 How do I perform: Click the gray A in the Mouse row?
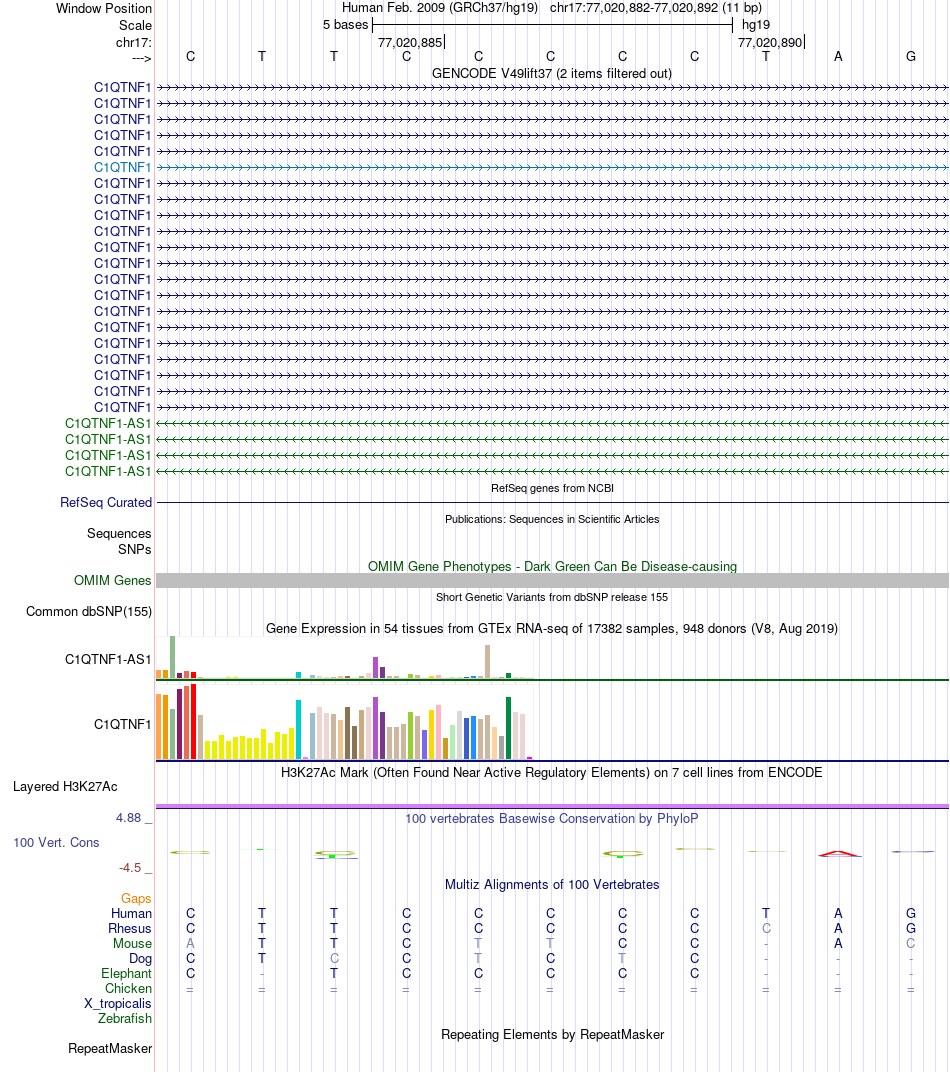pyautogui.click(x=190, y=943)
